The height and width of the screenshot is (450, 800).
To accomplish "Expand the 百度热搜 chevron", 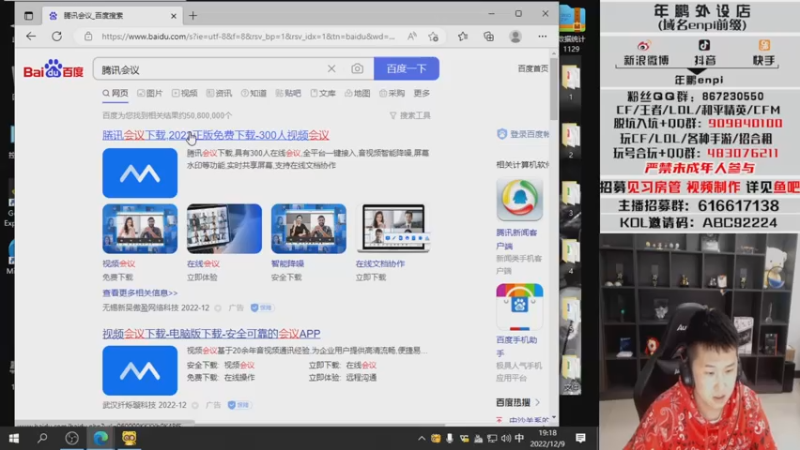I will coord(538,403).
